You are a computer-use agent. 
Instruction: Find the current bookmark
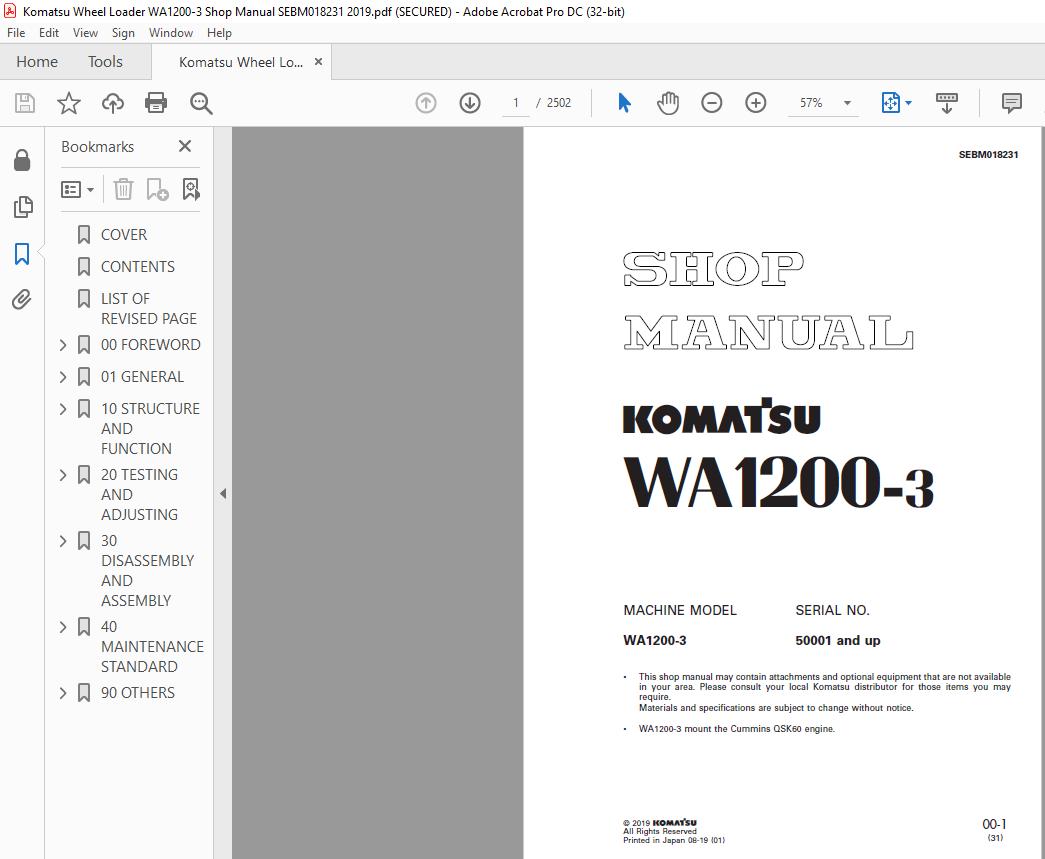coord(191,189)
